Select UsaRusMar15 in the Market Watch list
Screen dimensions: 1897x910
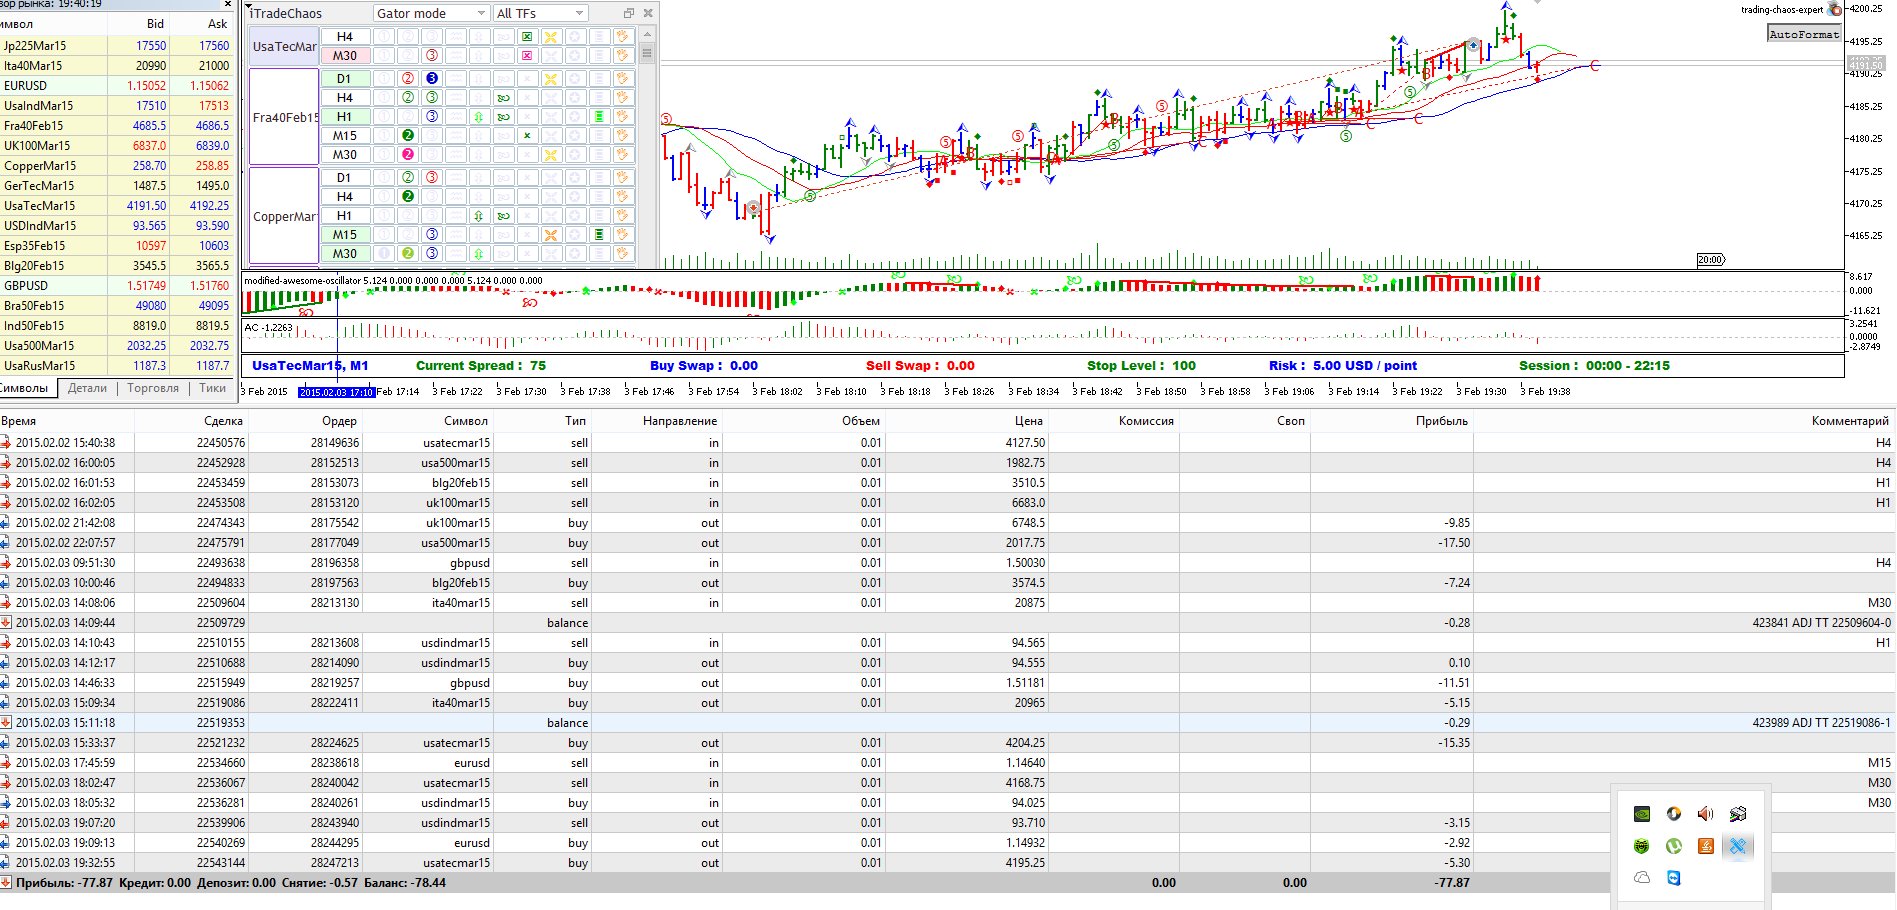click(x=118, y=366)
